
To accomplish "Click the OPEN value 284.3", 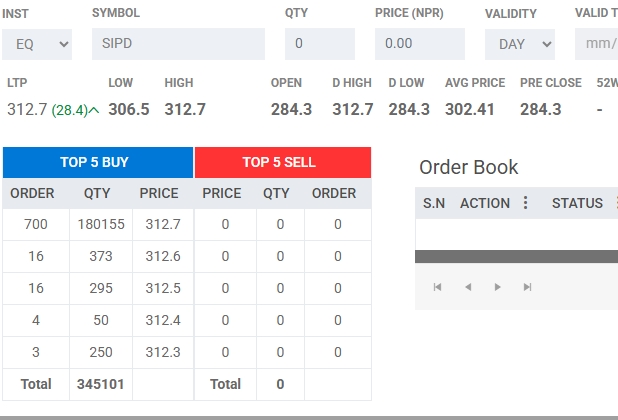I will [x=291, y=109].
